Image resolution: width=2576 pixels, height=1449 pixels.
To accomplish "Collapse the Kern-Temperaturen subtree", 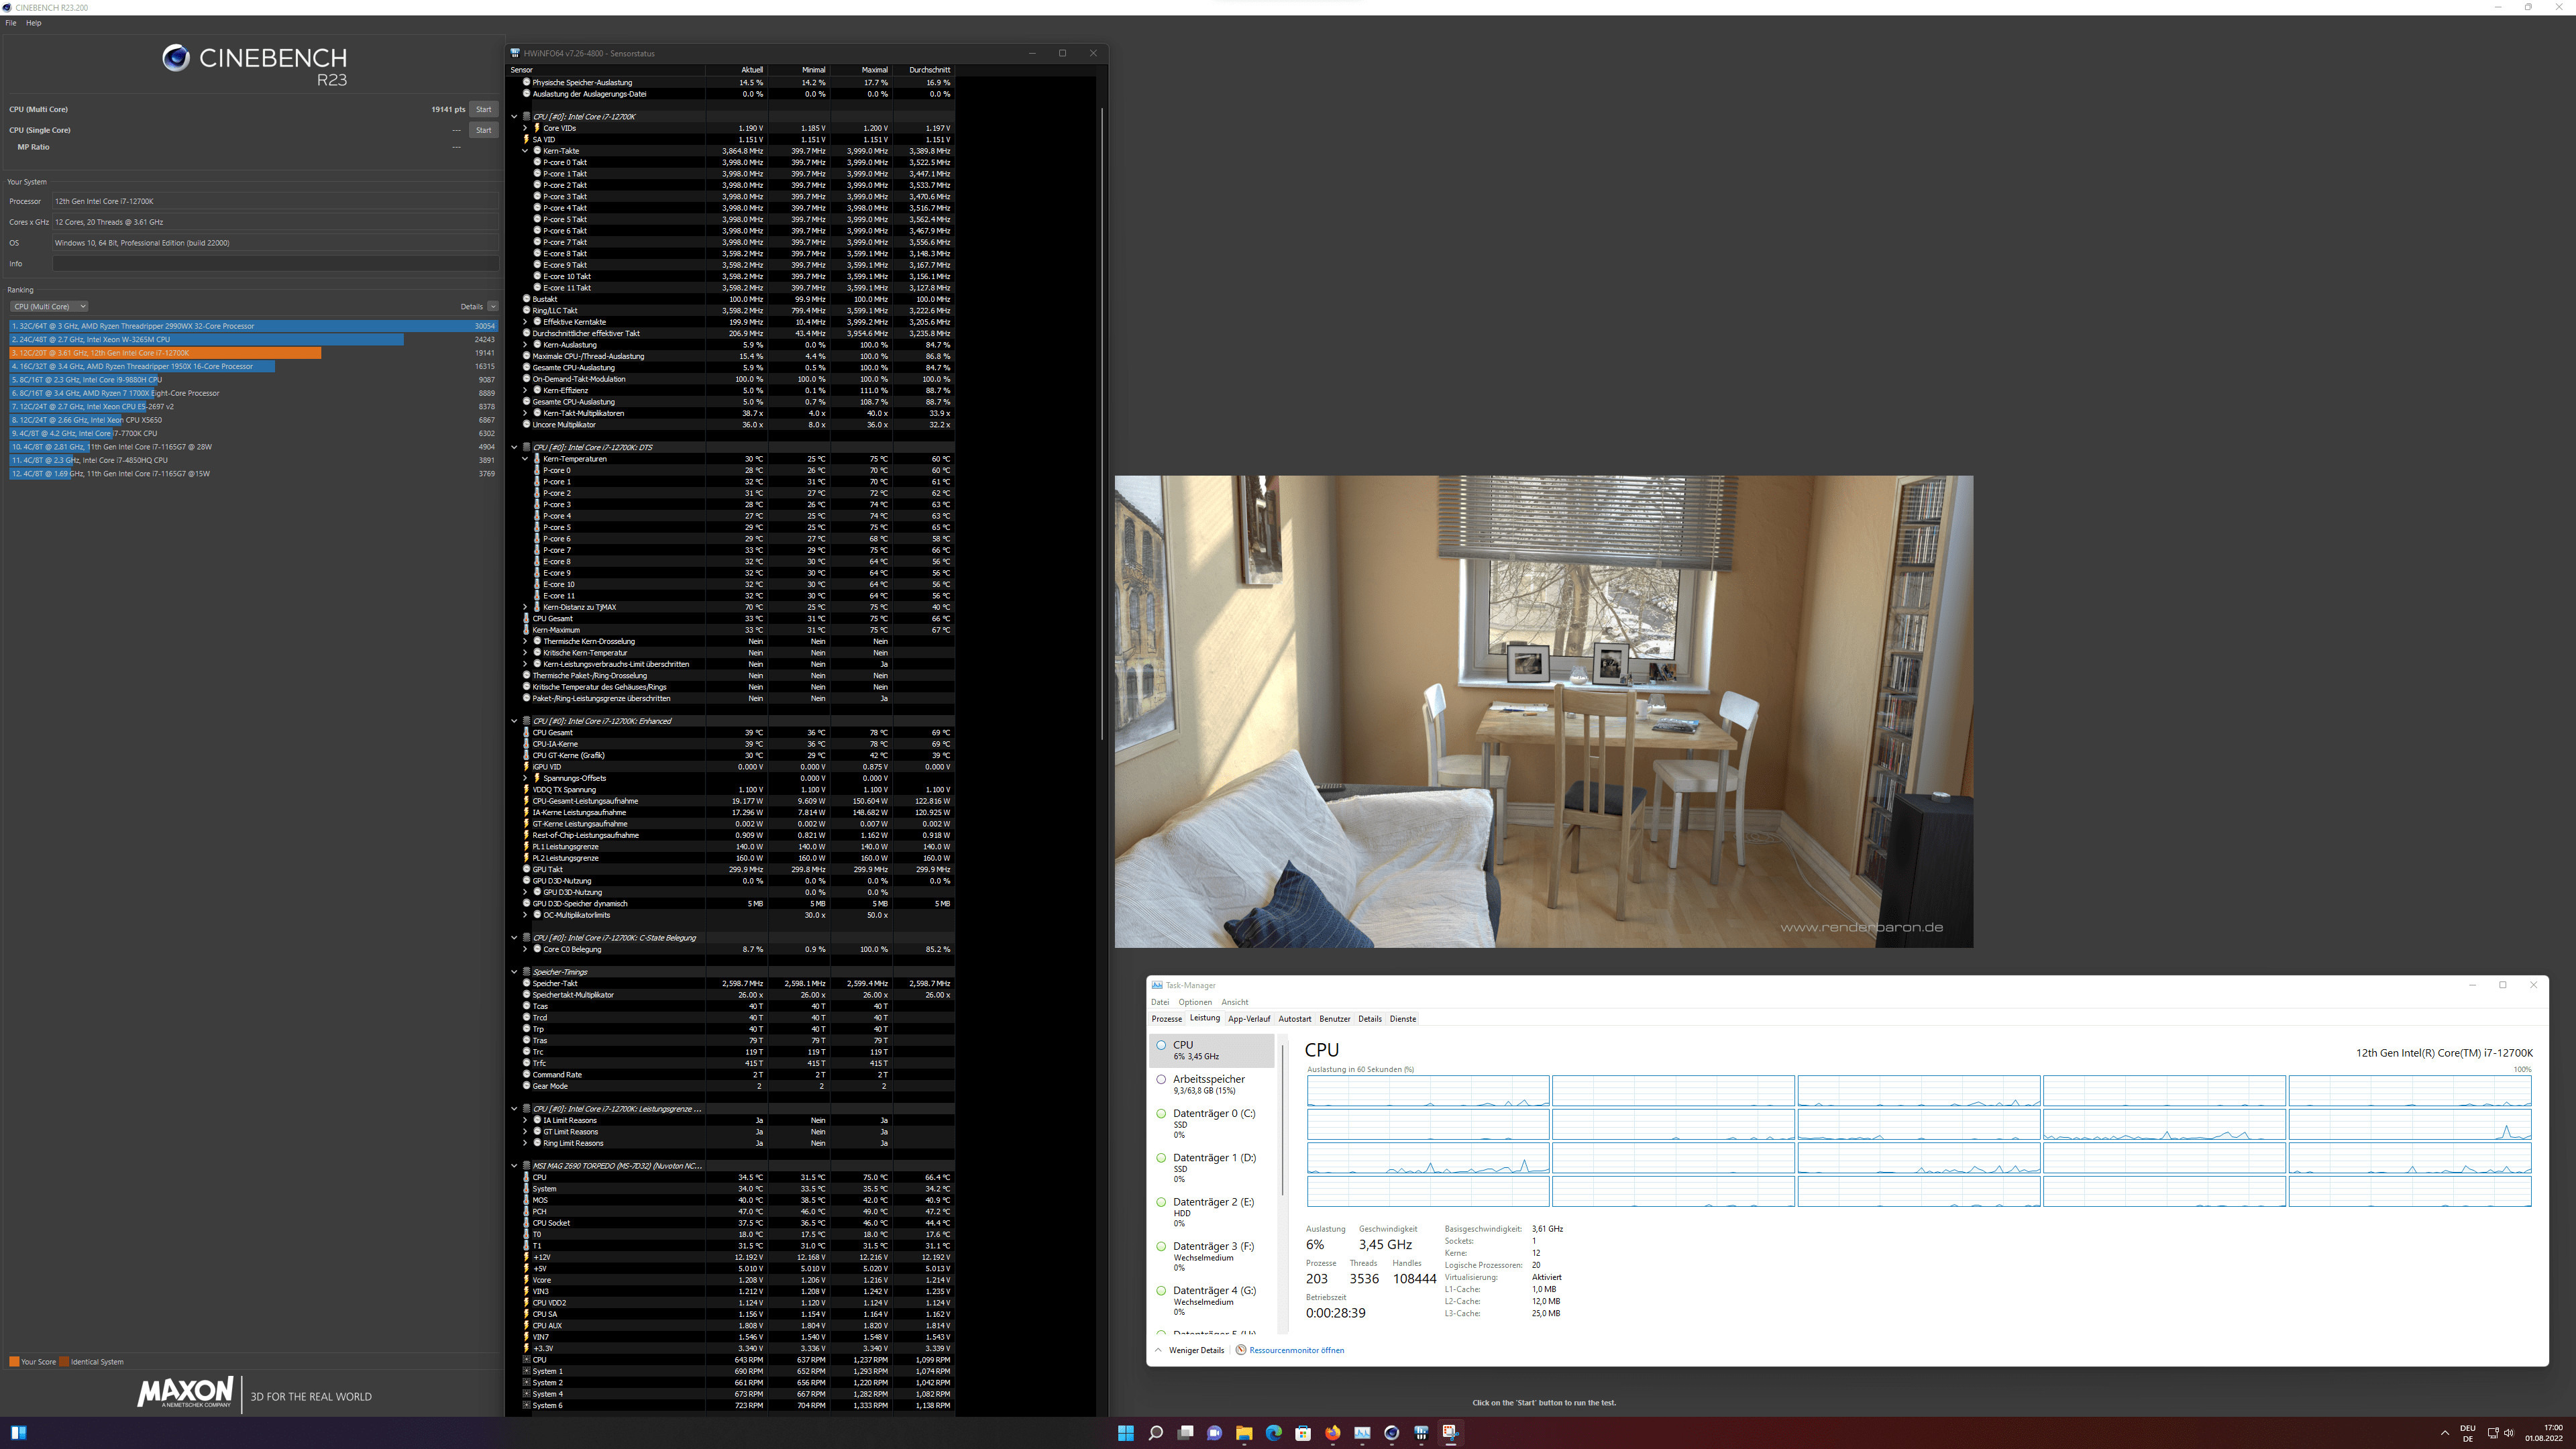I will pos(525,459).
